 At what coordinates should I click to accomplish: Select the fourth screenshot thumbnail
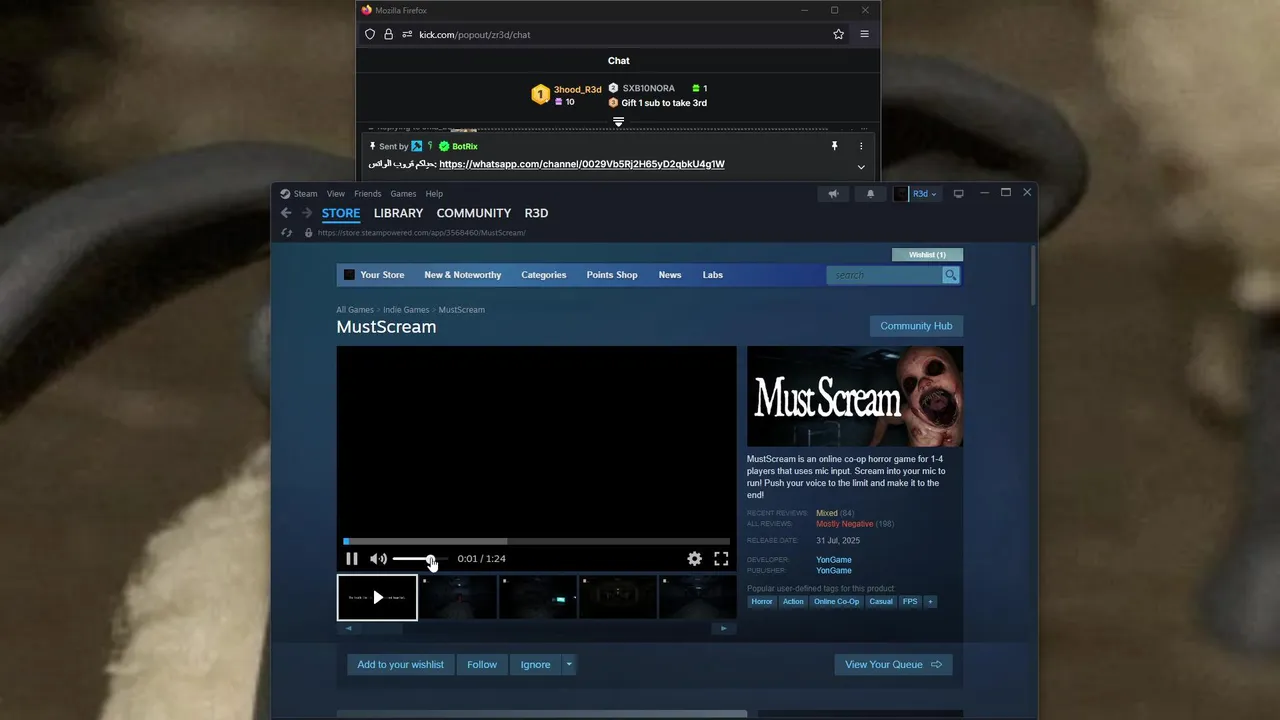click(618, 597)
